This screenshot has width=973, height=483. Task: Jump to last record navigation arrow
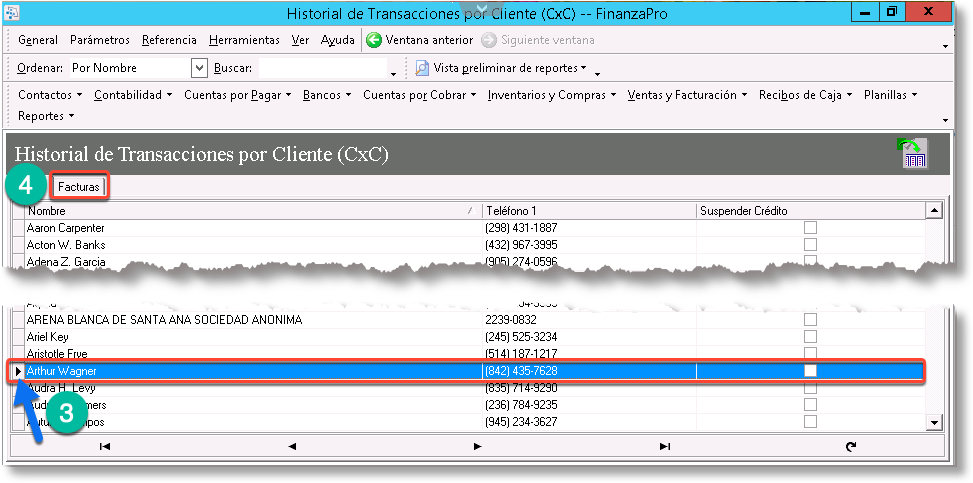pos(665,446)
